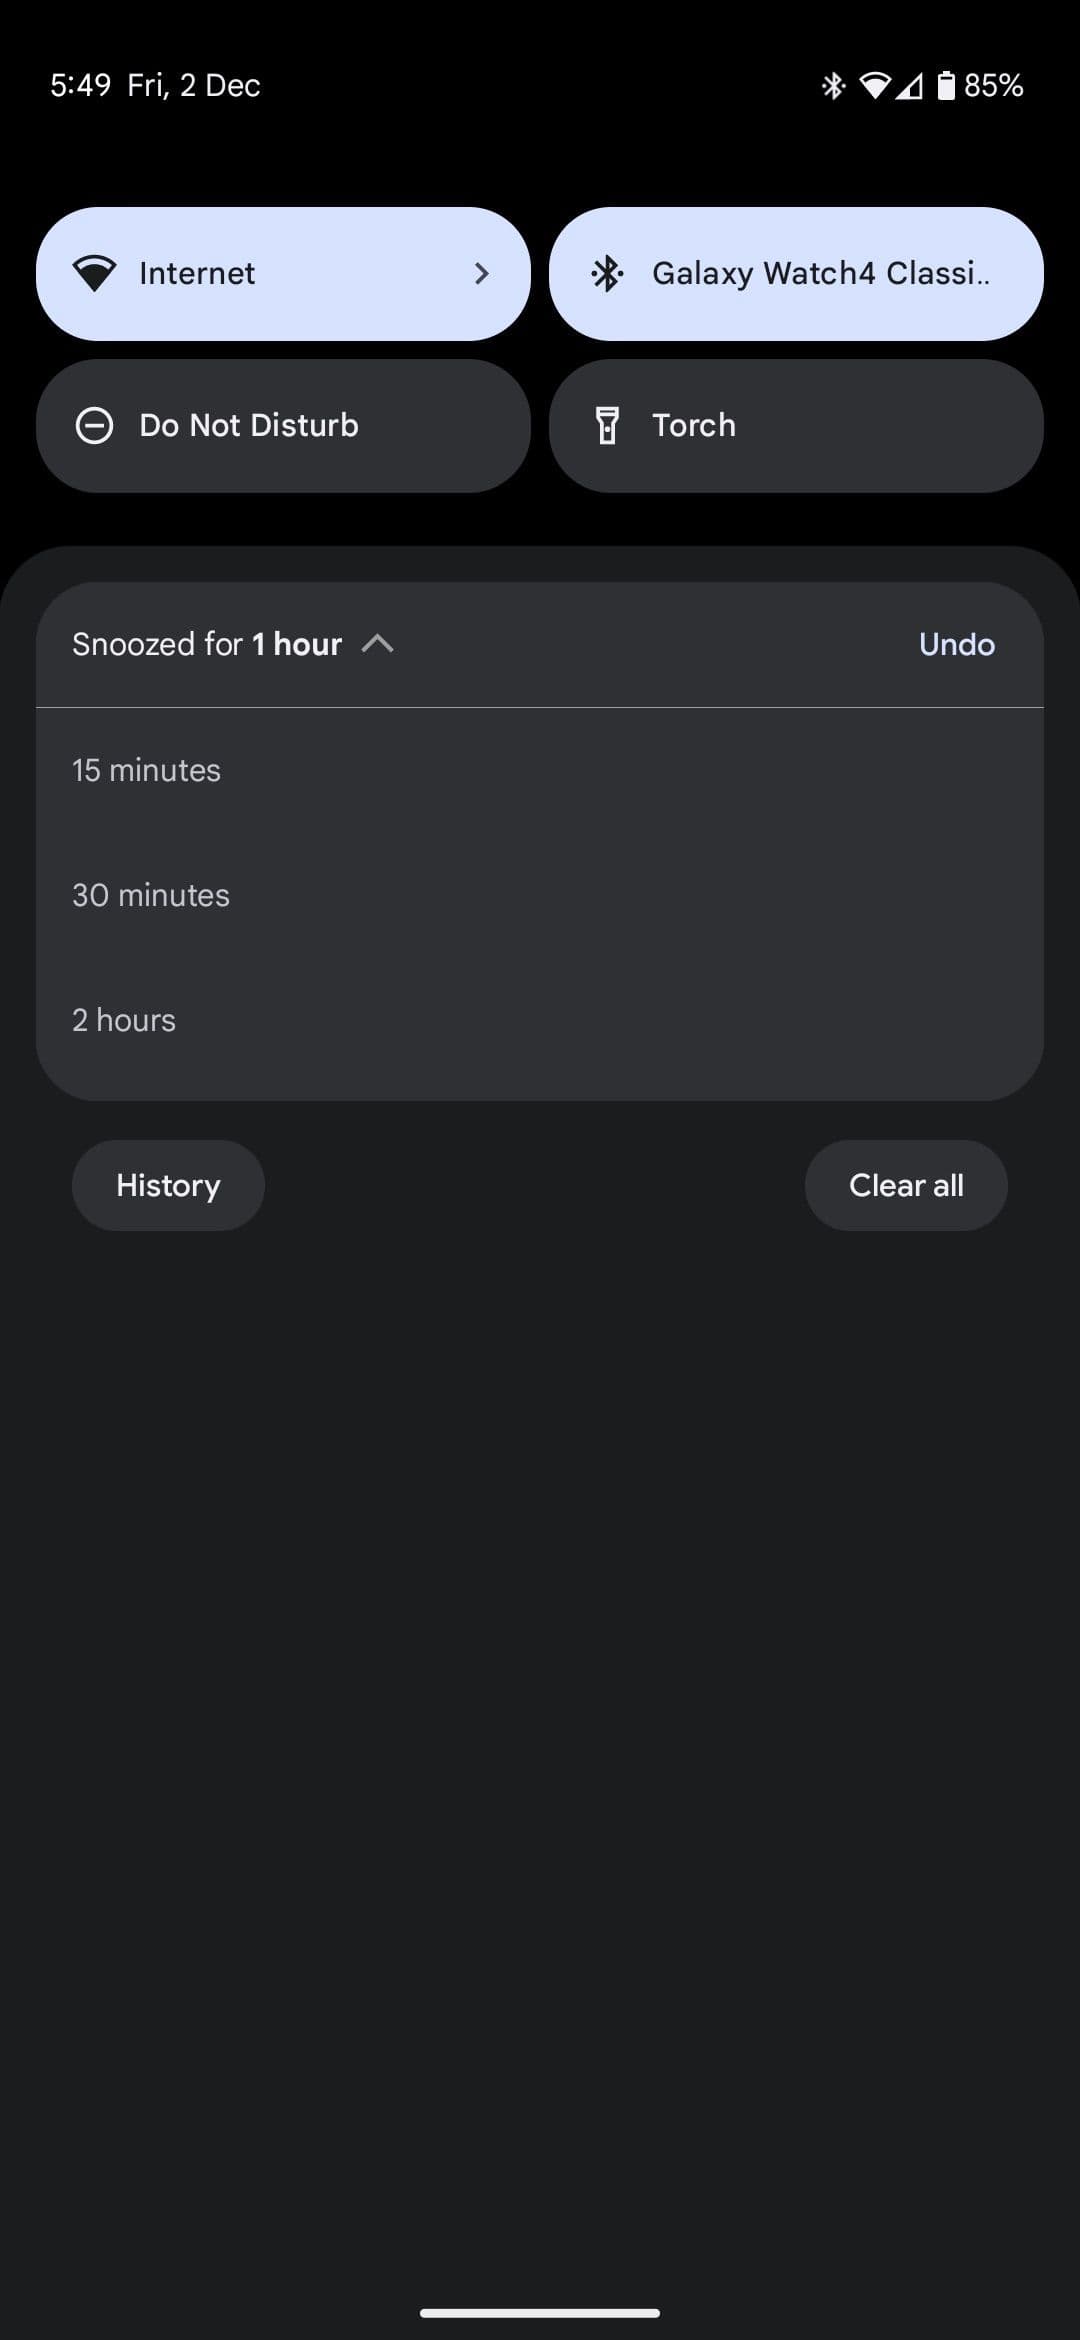Choose 2 hours snooze option

(x=124, y=1020)
